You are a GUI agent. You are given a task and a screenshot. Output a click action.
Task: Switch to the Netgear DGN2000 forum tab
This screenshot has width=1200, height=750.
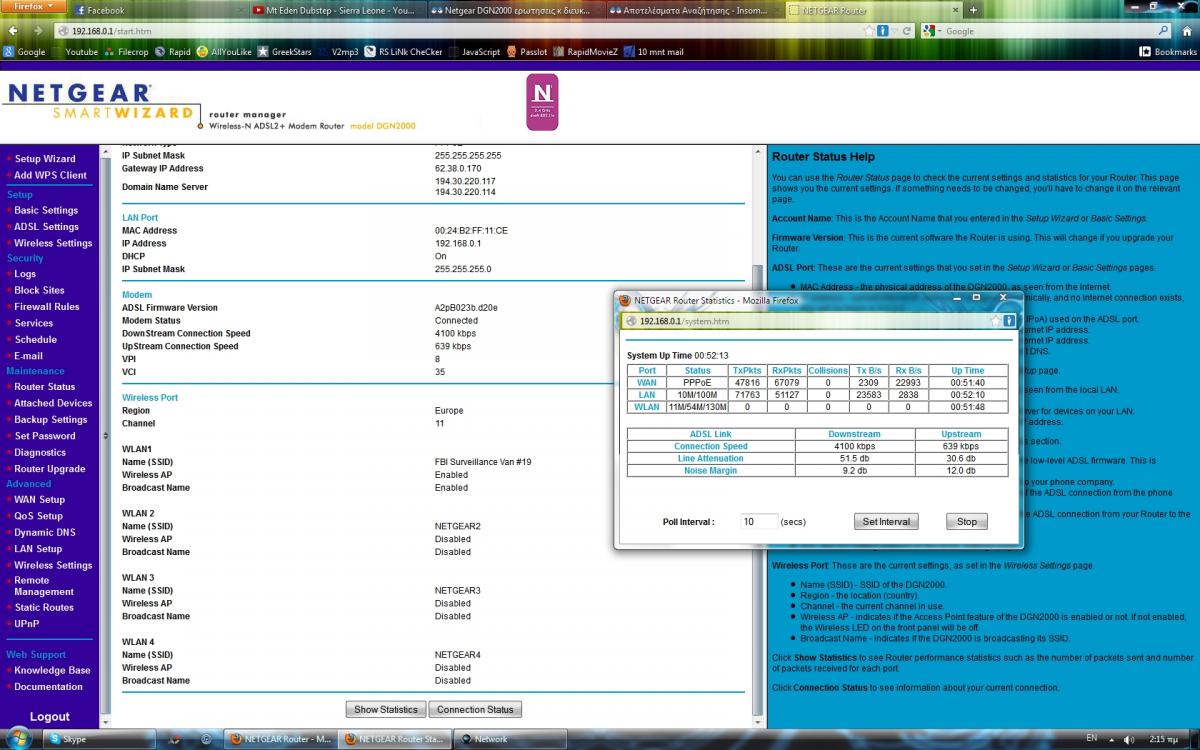pos(515,10)
